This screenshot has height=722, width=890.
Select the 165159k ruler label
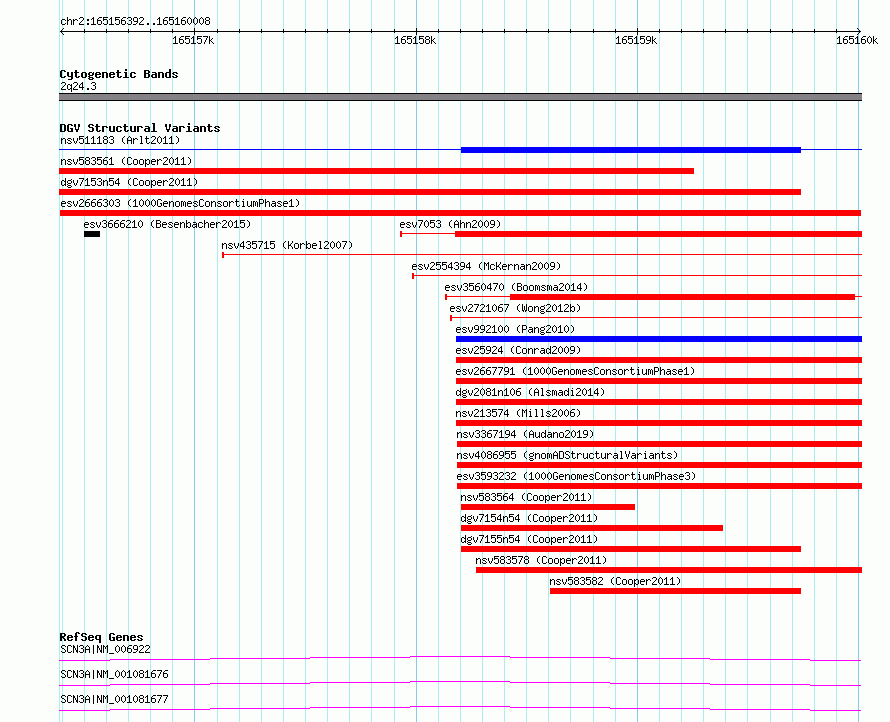coord(636,40)
